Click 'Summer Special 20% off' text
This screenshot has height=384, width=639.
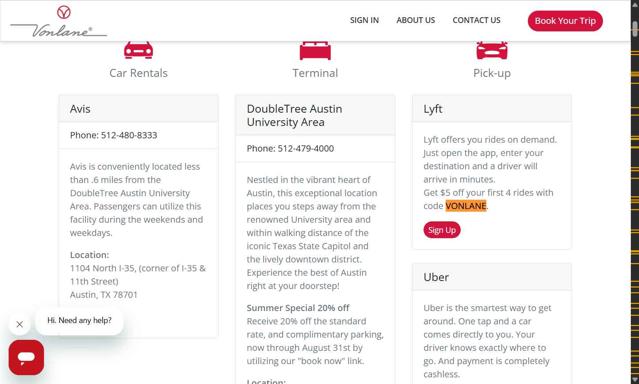tap(298, 308)
